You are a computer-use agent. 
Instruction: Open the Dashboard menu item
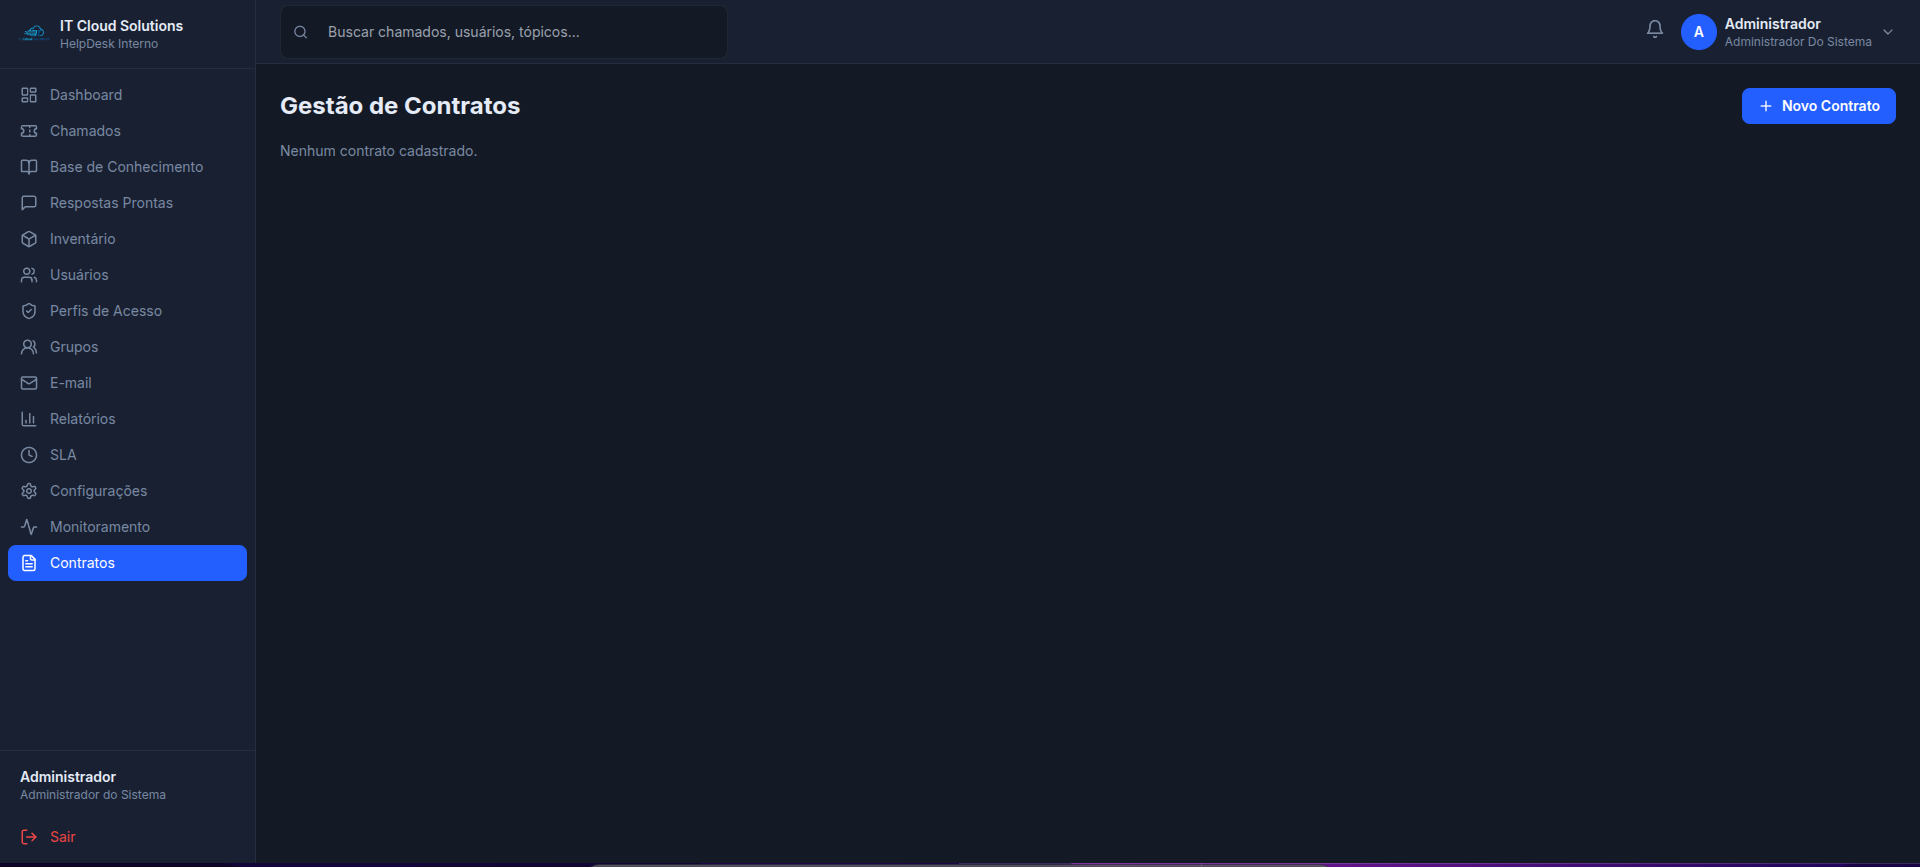tap(127, 95)
